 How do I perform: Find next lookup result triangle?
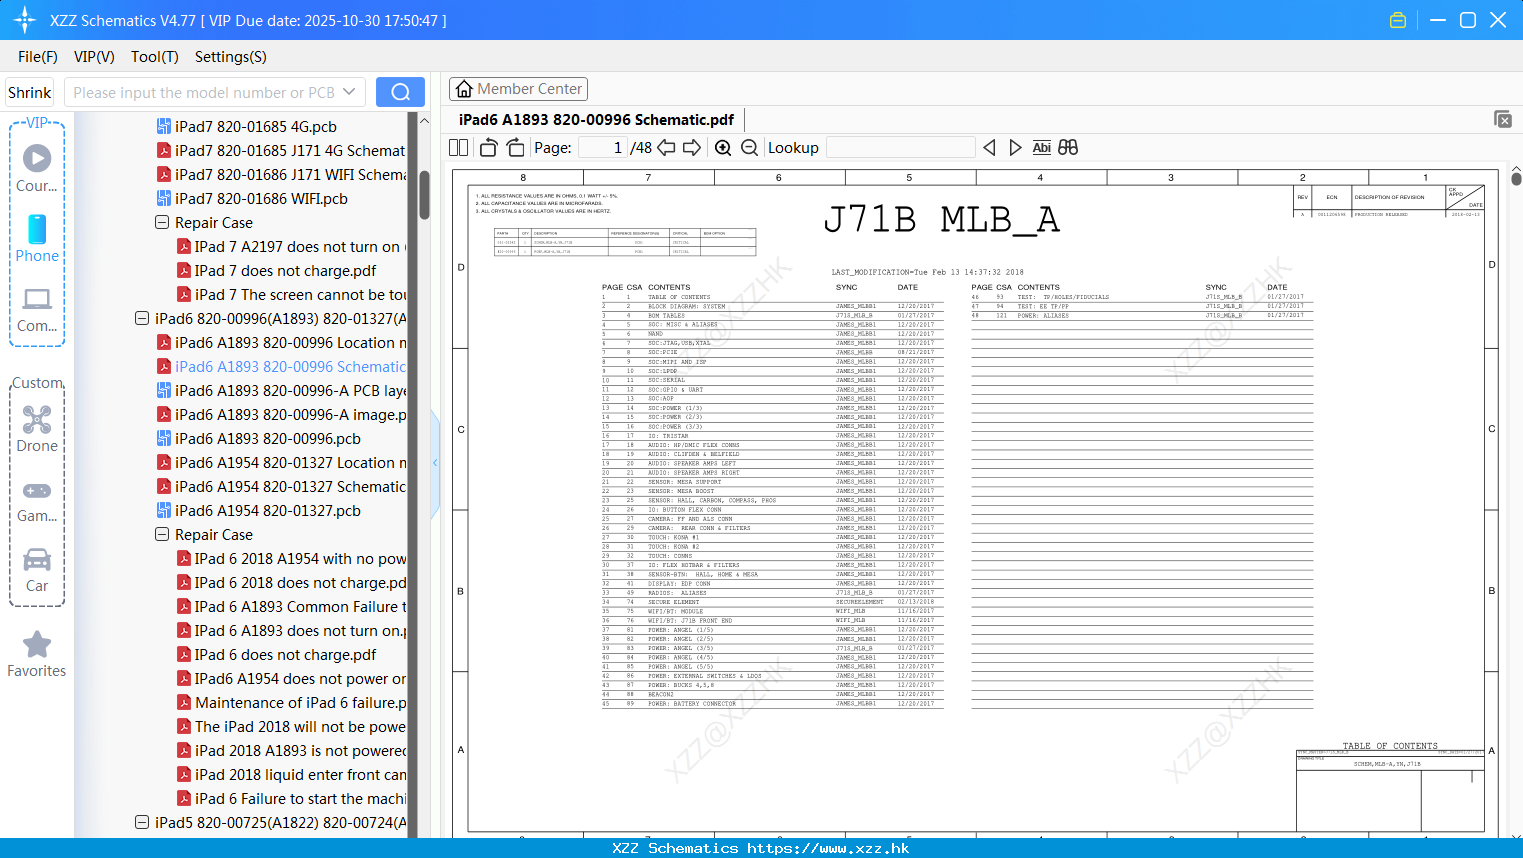[x=1015, y=147]
